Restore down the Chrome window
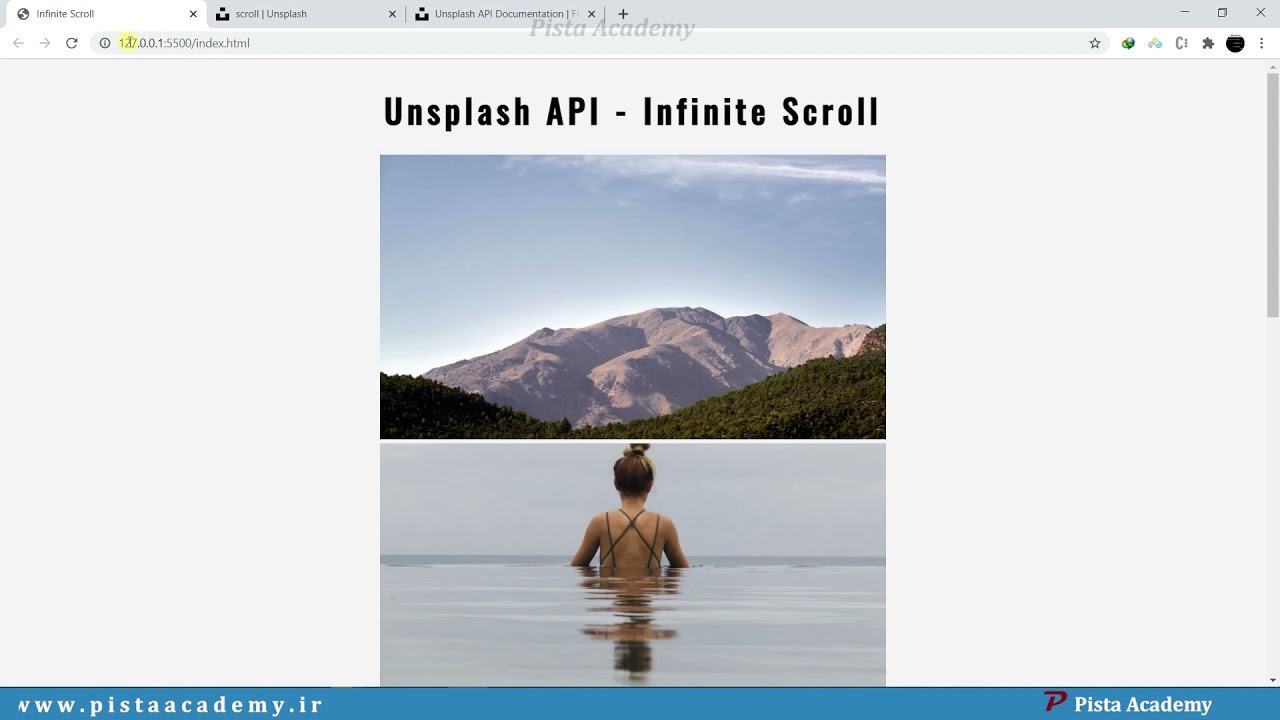The width and height of the screenshot is (1280, 720). (1222, 13)
